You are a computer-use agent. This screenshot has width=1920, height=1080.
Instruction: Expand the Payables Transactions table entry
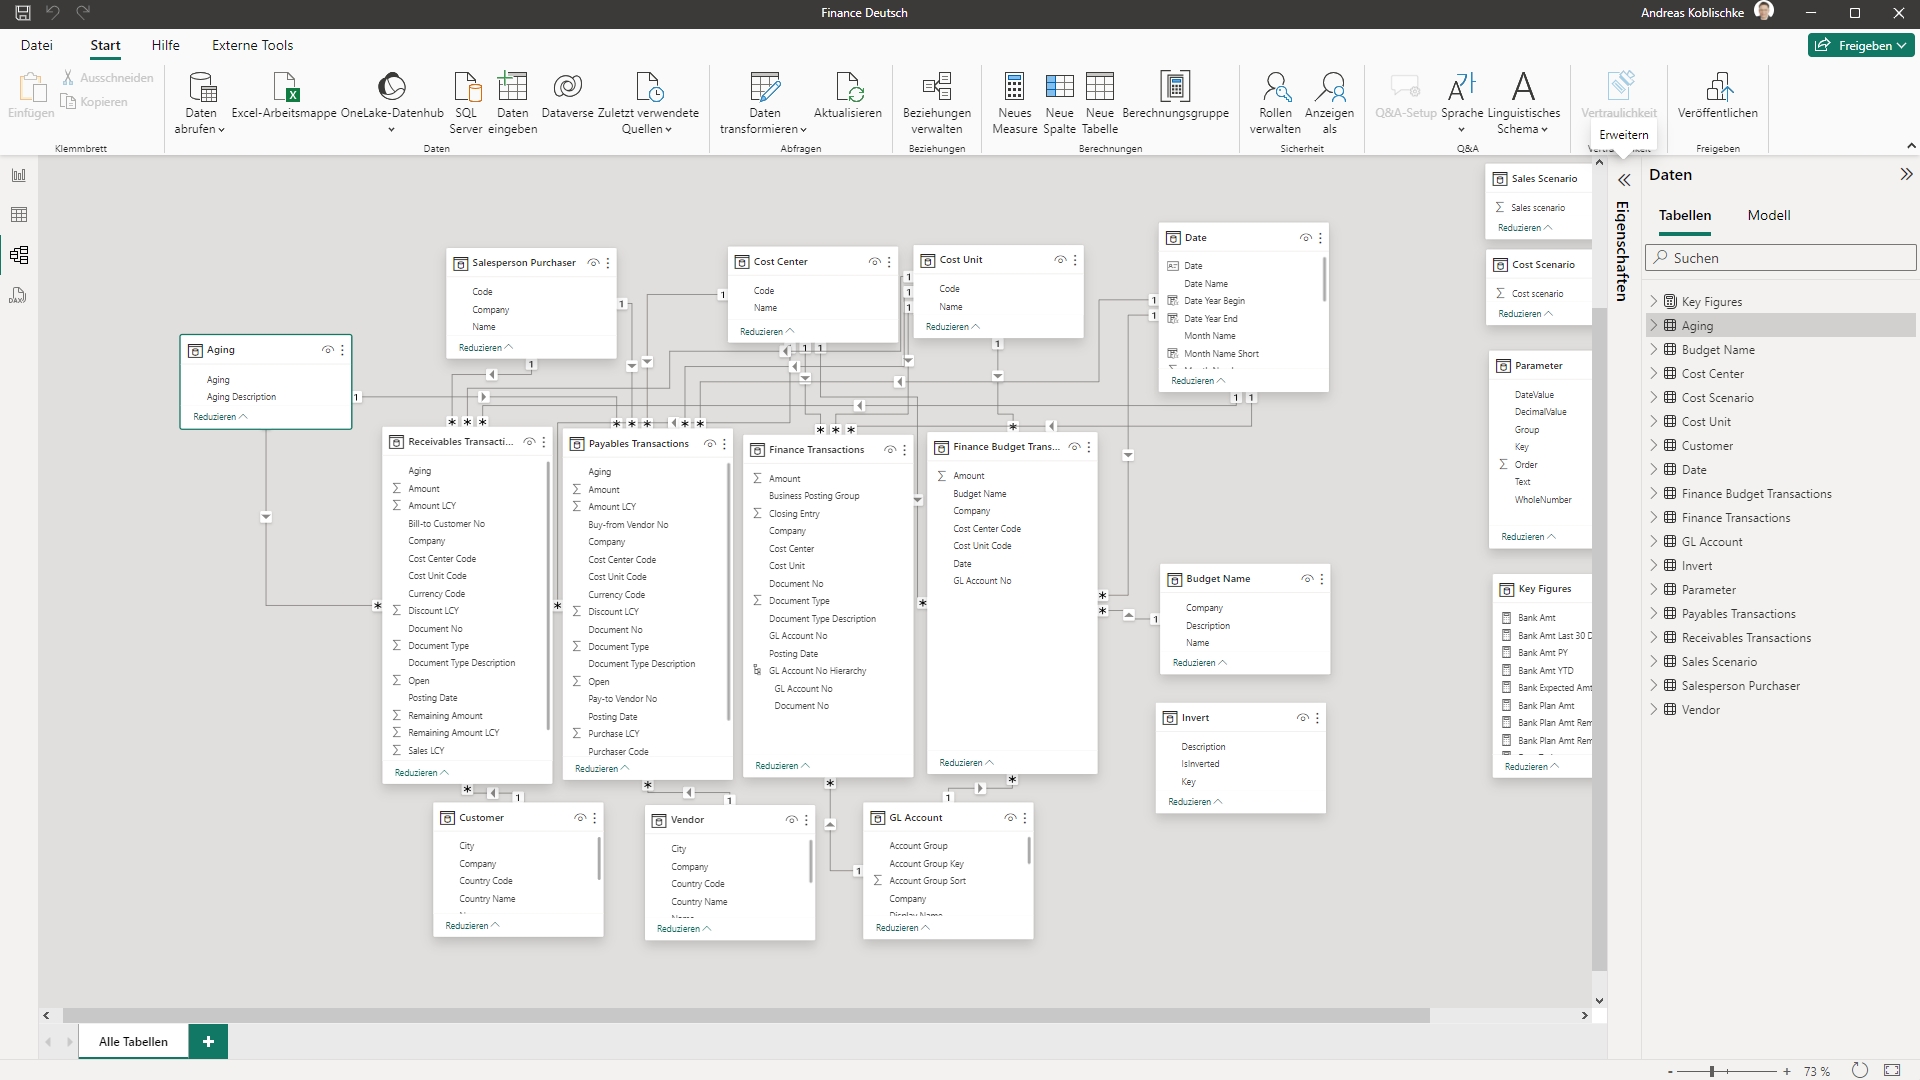(x=1654, y=613)
